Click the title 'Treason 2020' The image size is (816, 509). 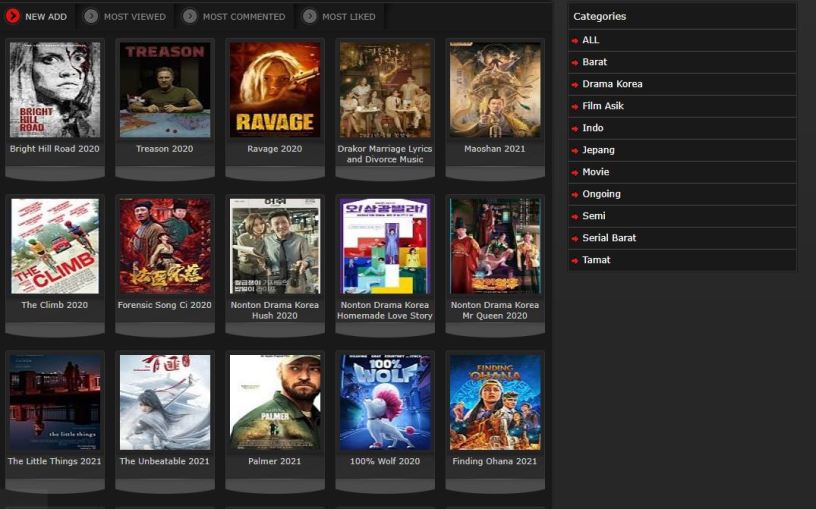point(164,149)
